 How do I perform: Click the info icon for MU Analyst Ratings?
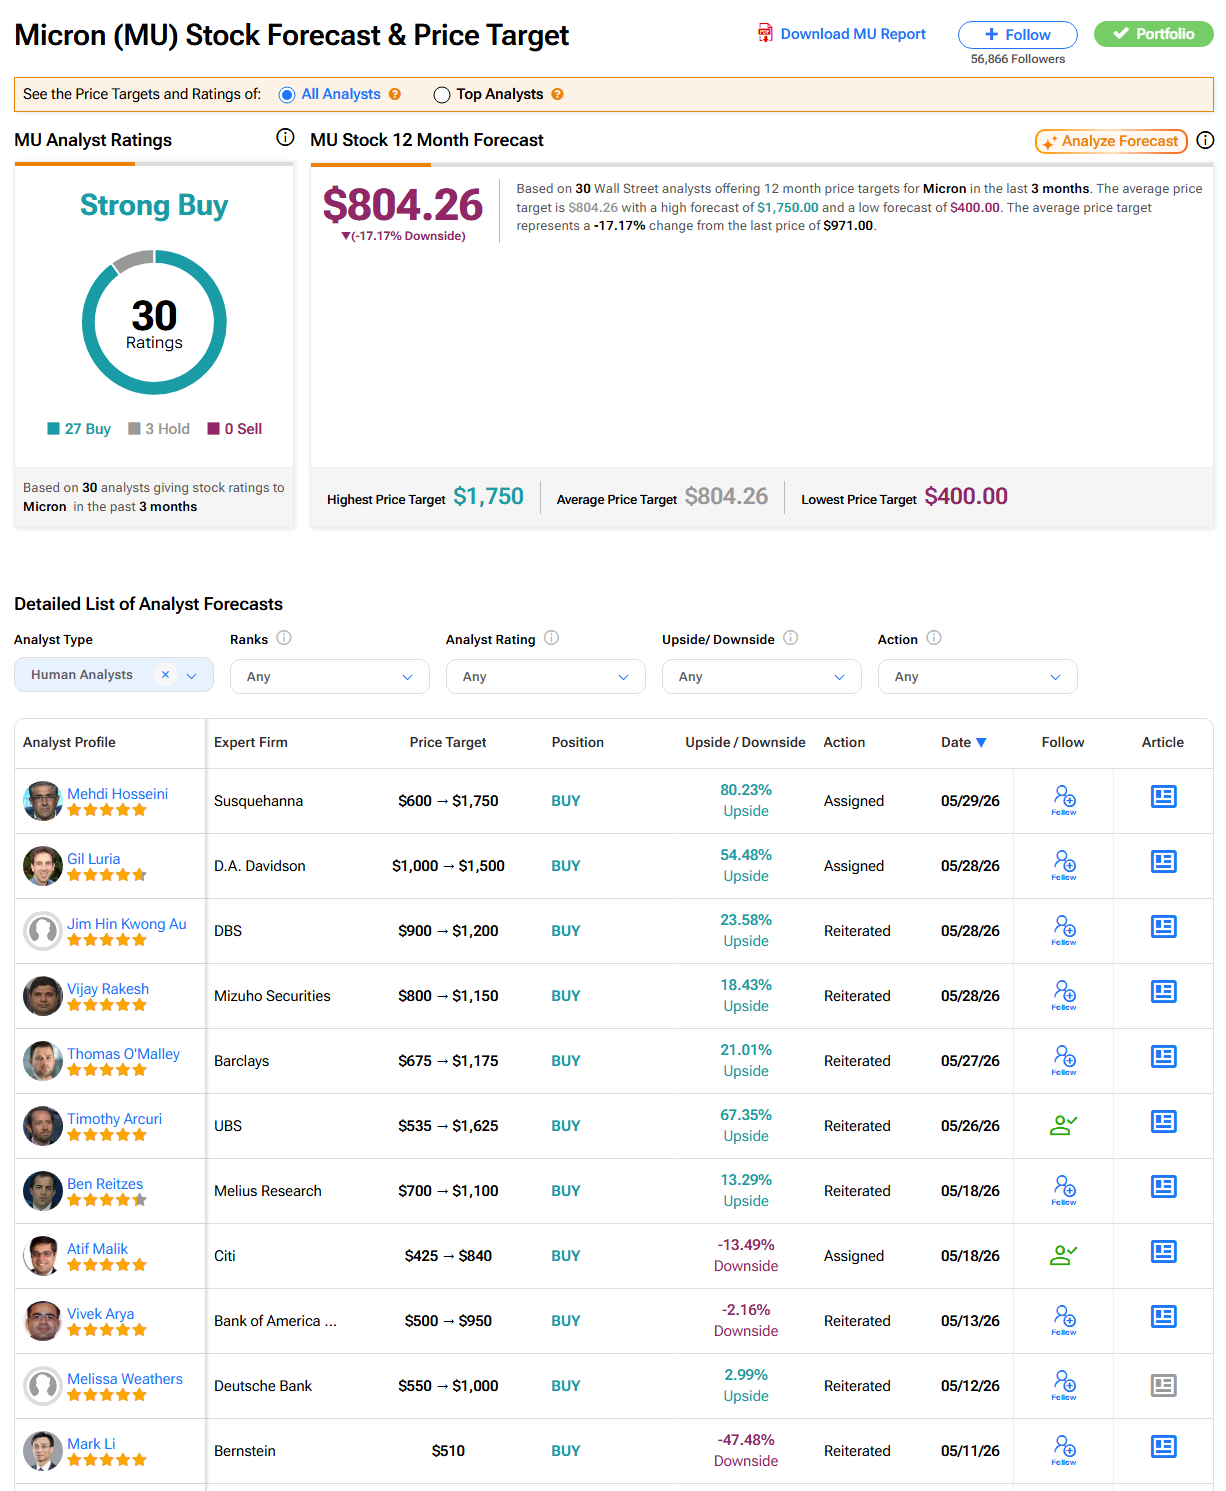point(285,137)
